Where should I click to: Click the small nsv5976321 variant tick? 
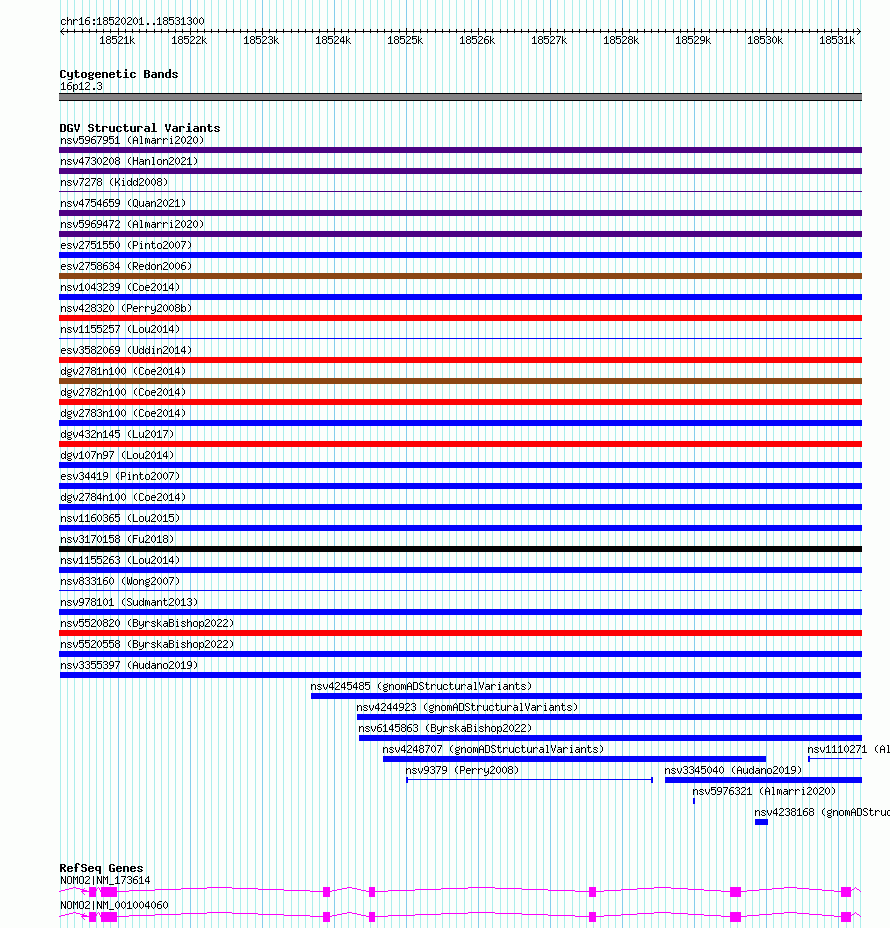694,801
